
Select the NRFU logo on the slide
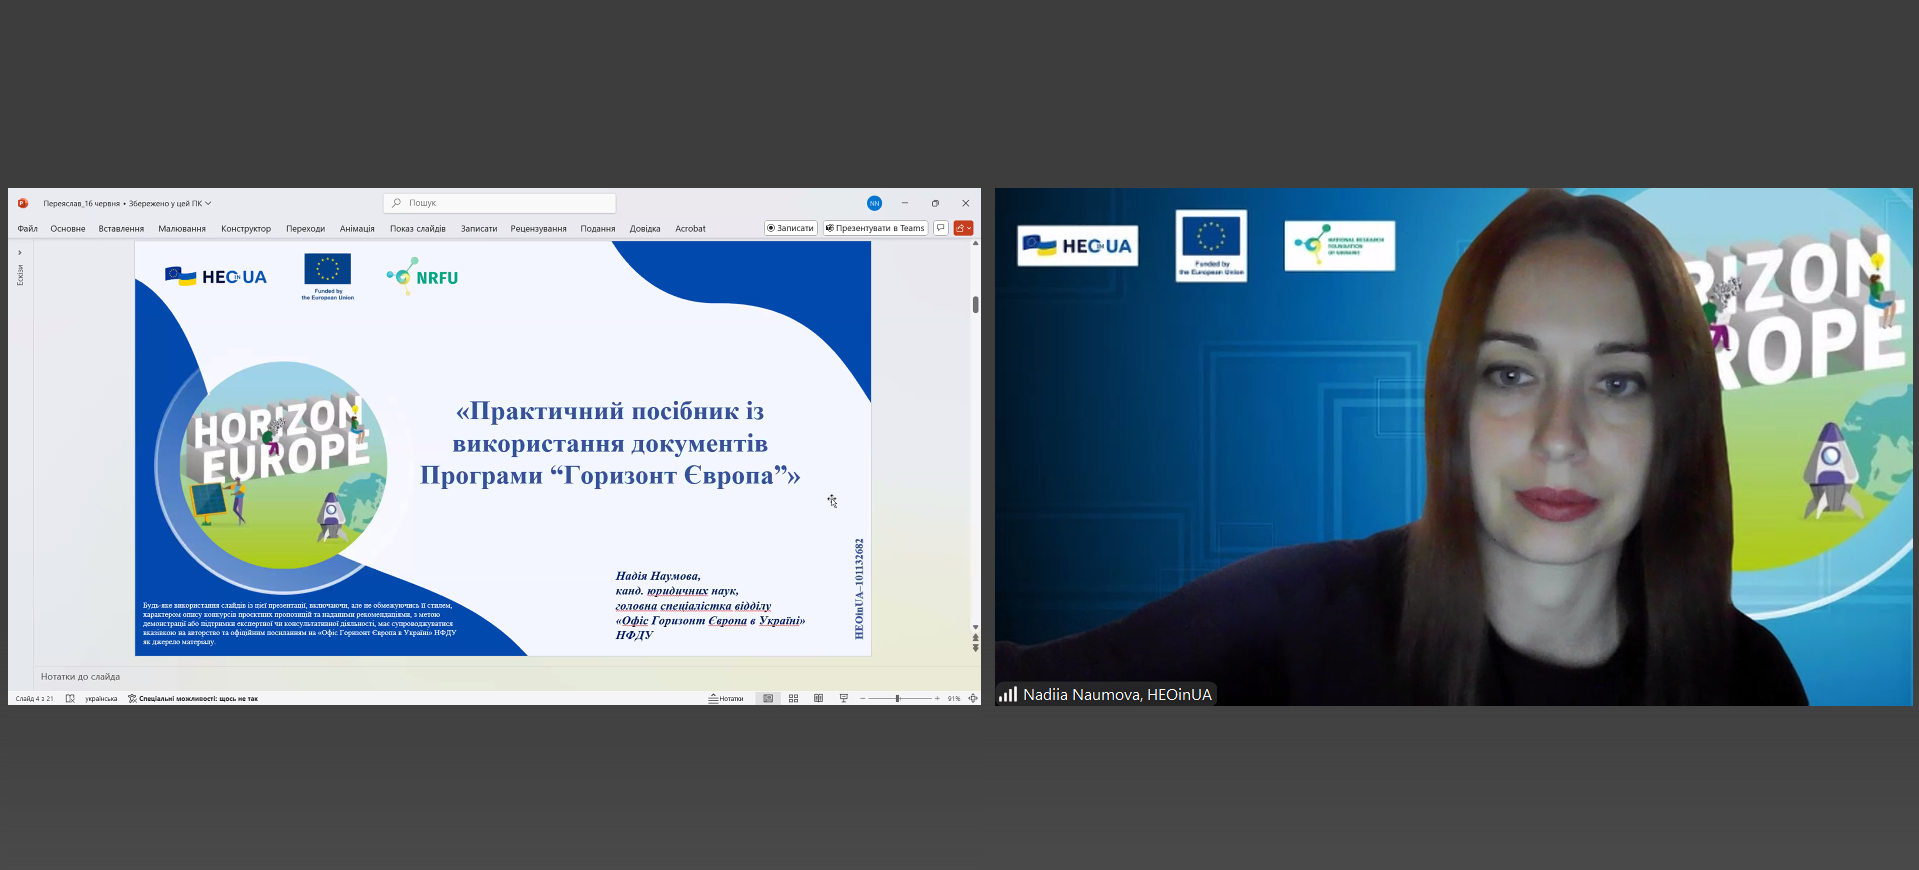point(422,276)
